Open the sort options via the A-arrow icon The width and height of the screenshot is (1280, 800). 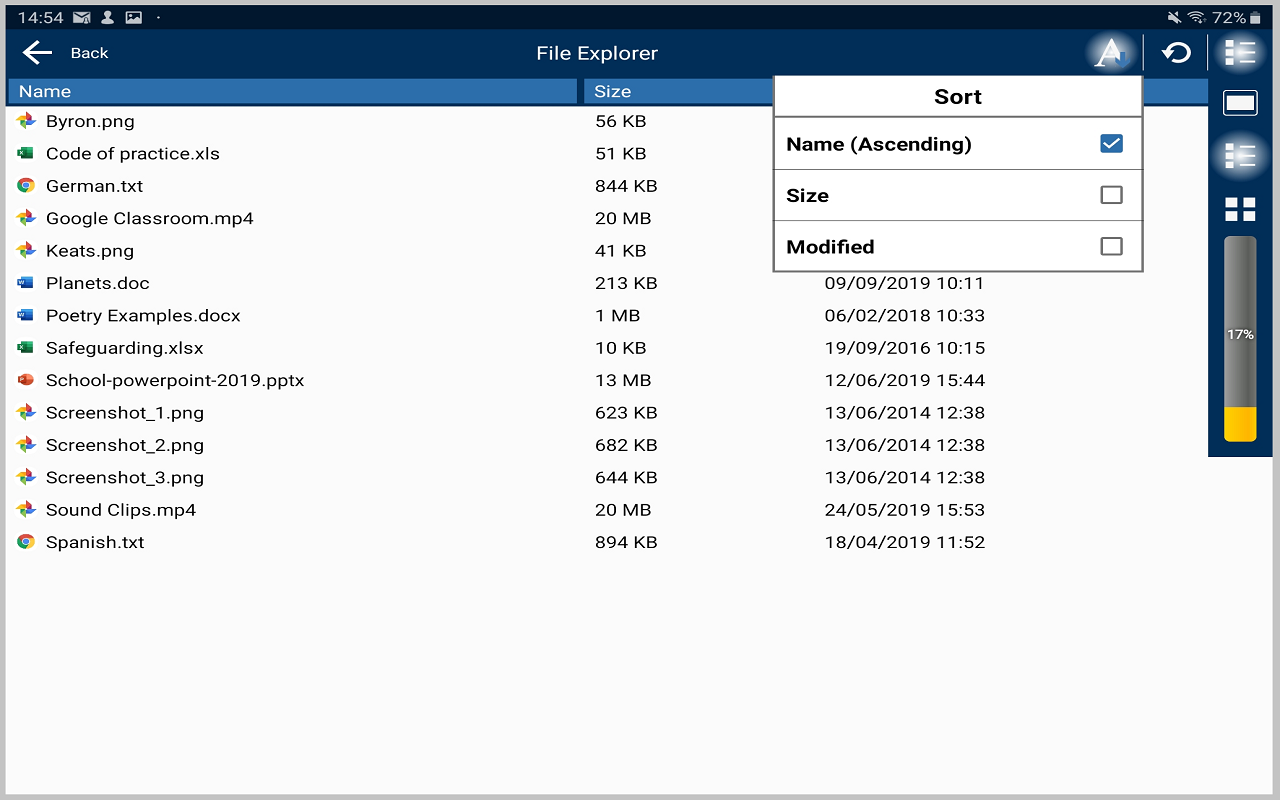point(1110,52)
